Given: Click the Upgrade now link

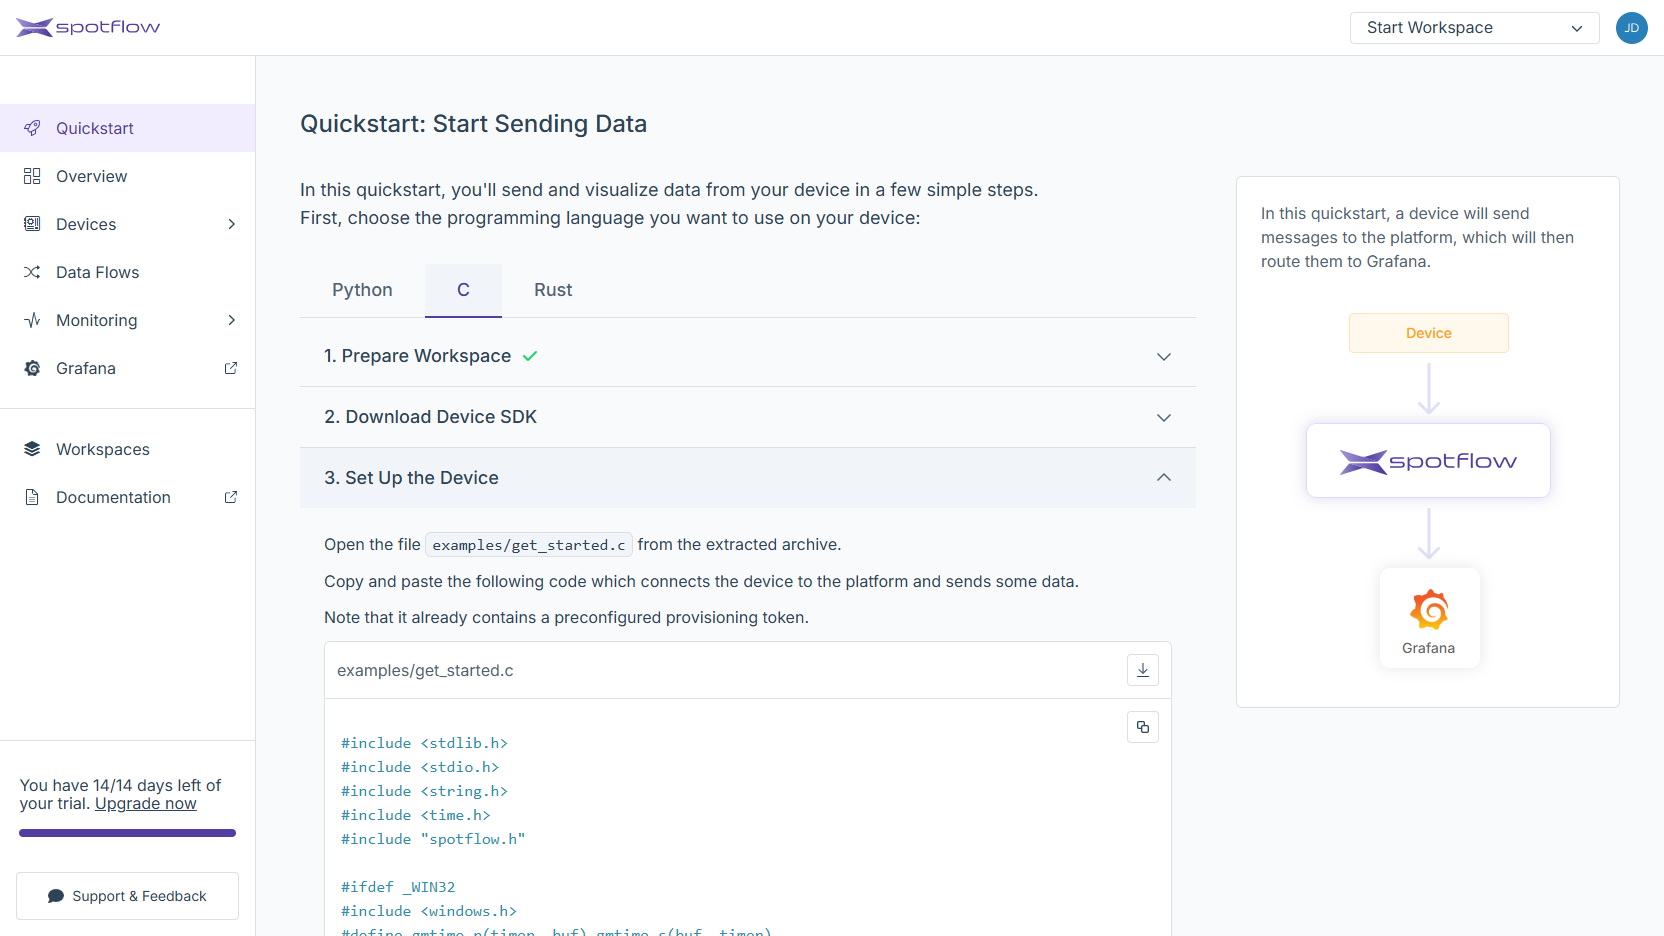Looking at the screenshot, I should pyautogui.click(x=146, y=804).
